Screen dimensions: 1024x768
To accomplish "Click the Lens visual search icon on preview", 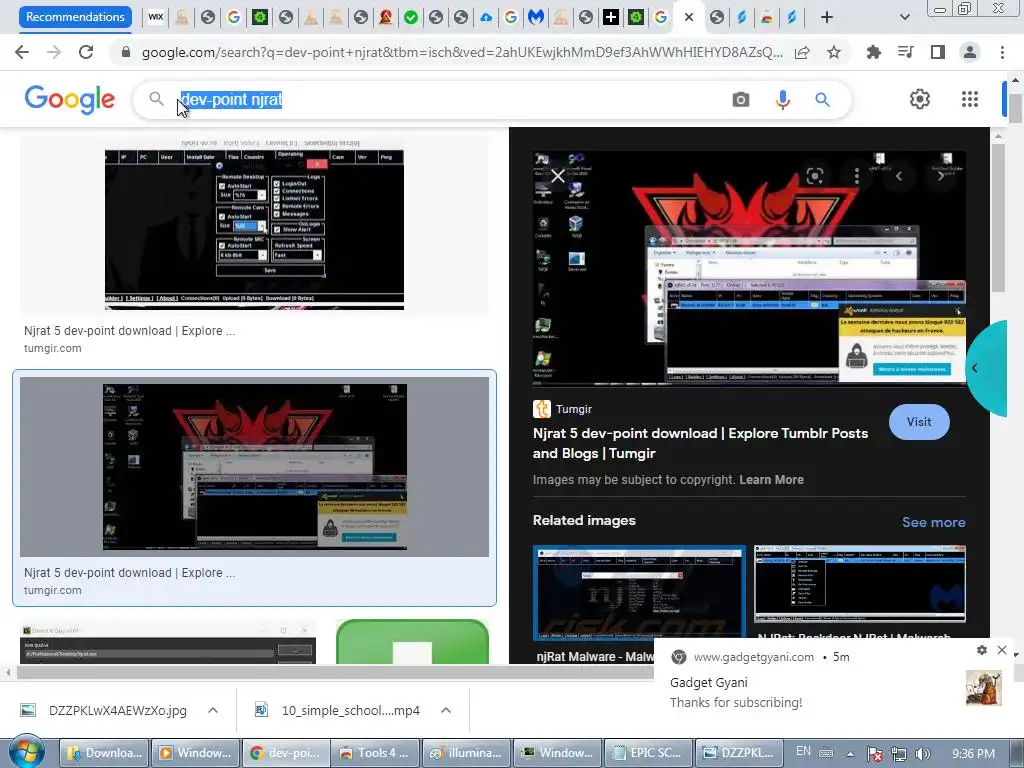I will (814, 176).
